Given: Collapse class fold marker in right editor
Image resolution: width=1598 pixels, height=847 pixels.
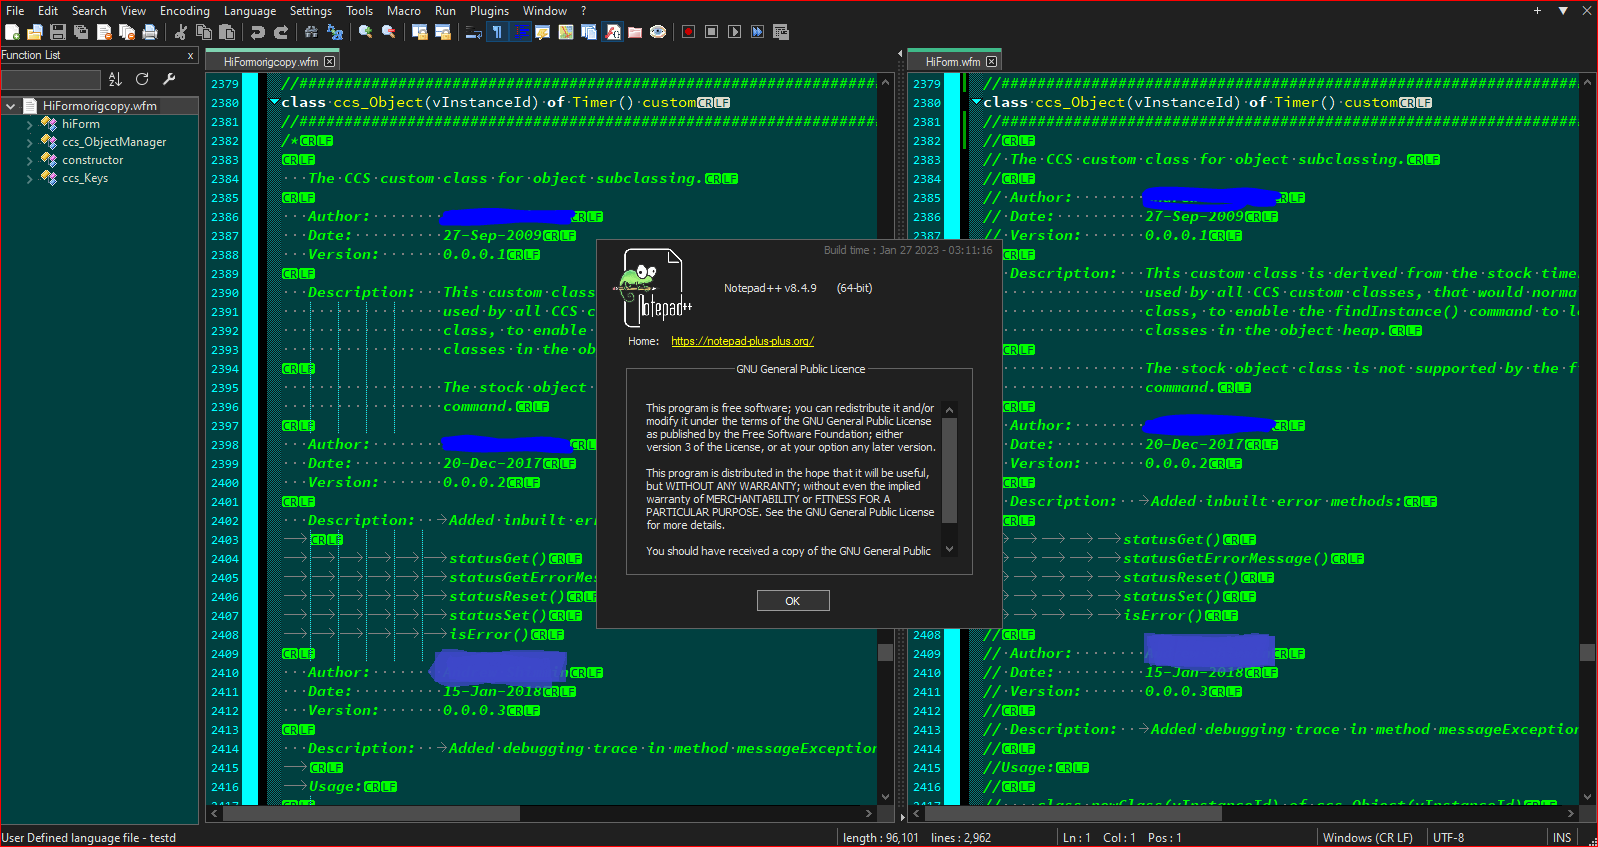Looking at the screenshot, I should (x=976, y=102).
